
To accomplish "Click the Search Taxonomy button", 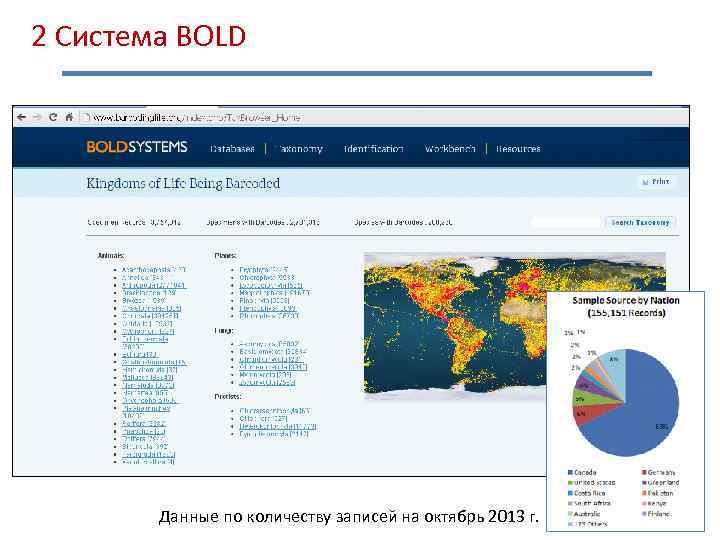I will [640, 223].
